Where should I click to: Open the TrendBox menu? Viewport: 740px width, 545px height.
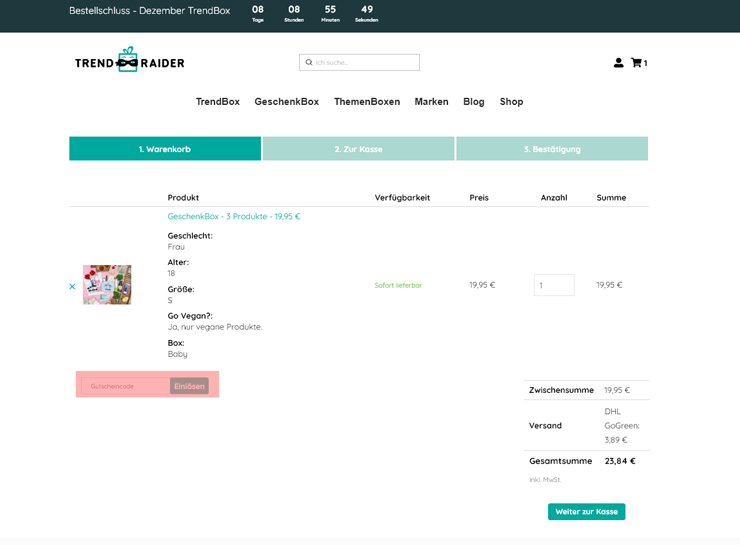(218, 101)
